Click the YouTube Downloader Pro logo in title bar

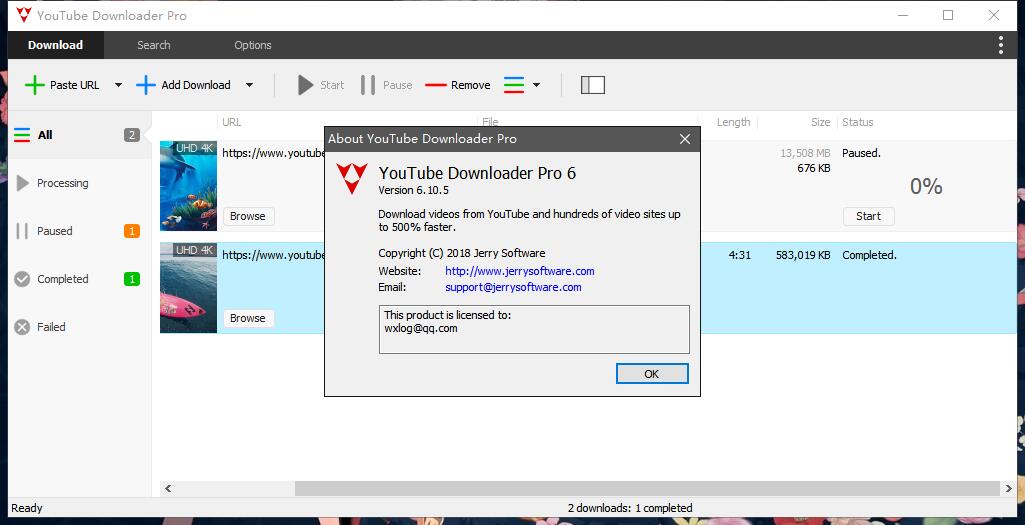(24, 14)
